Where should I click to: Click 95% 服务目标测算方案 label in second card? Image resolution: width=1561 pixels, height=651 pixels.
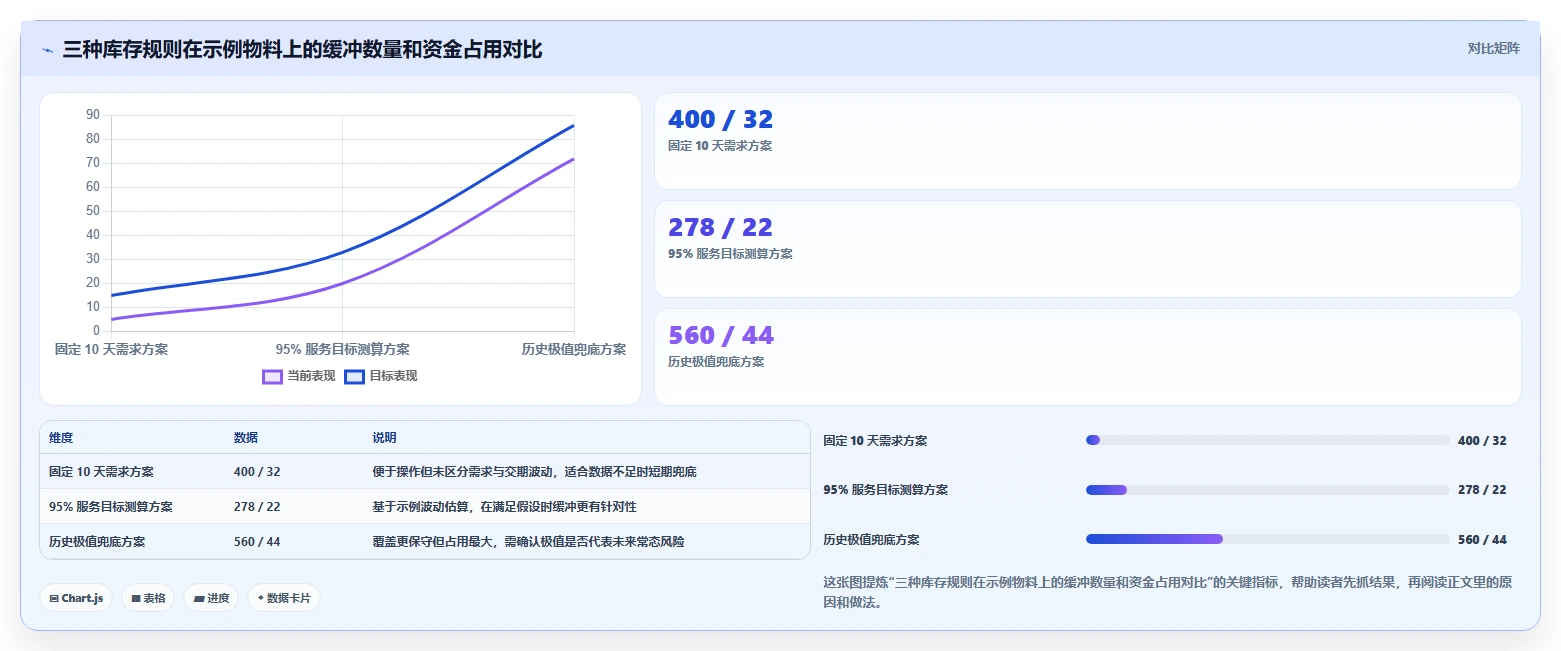click(x=730, y=254)
